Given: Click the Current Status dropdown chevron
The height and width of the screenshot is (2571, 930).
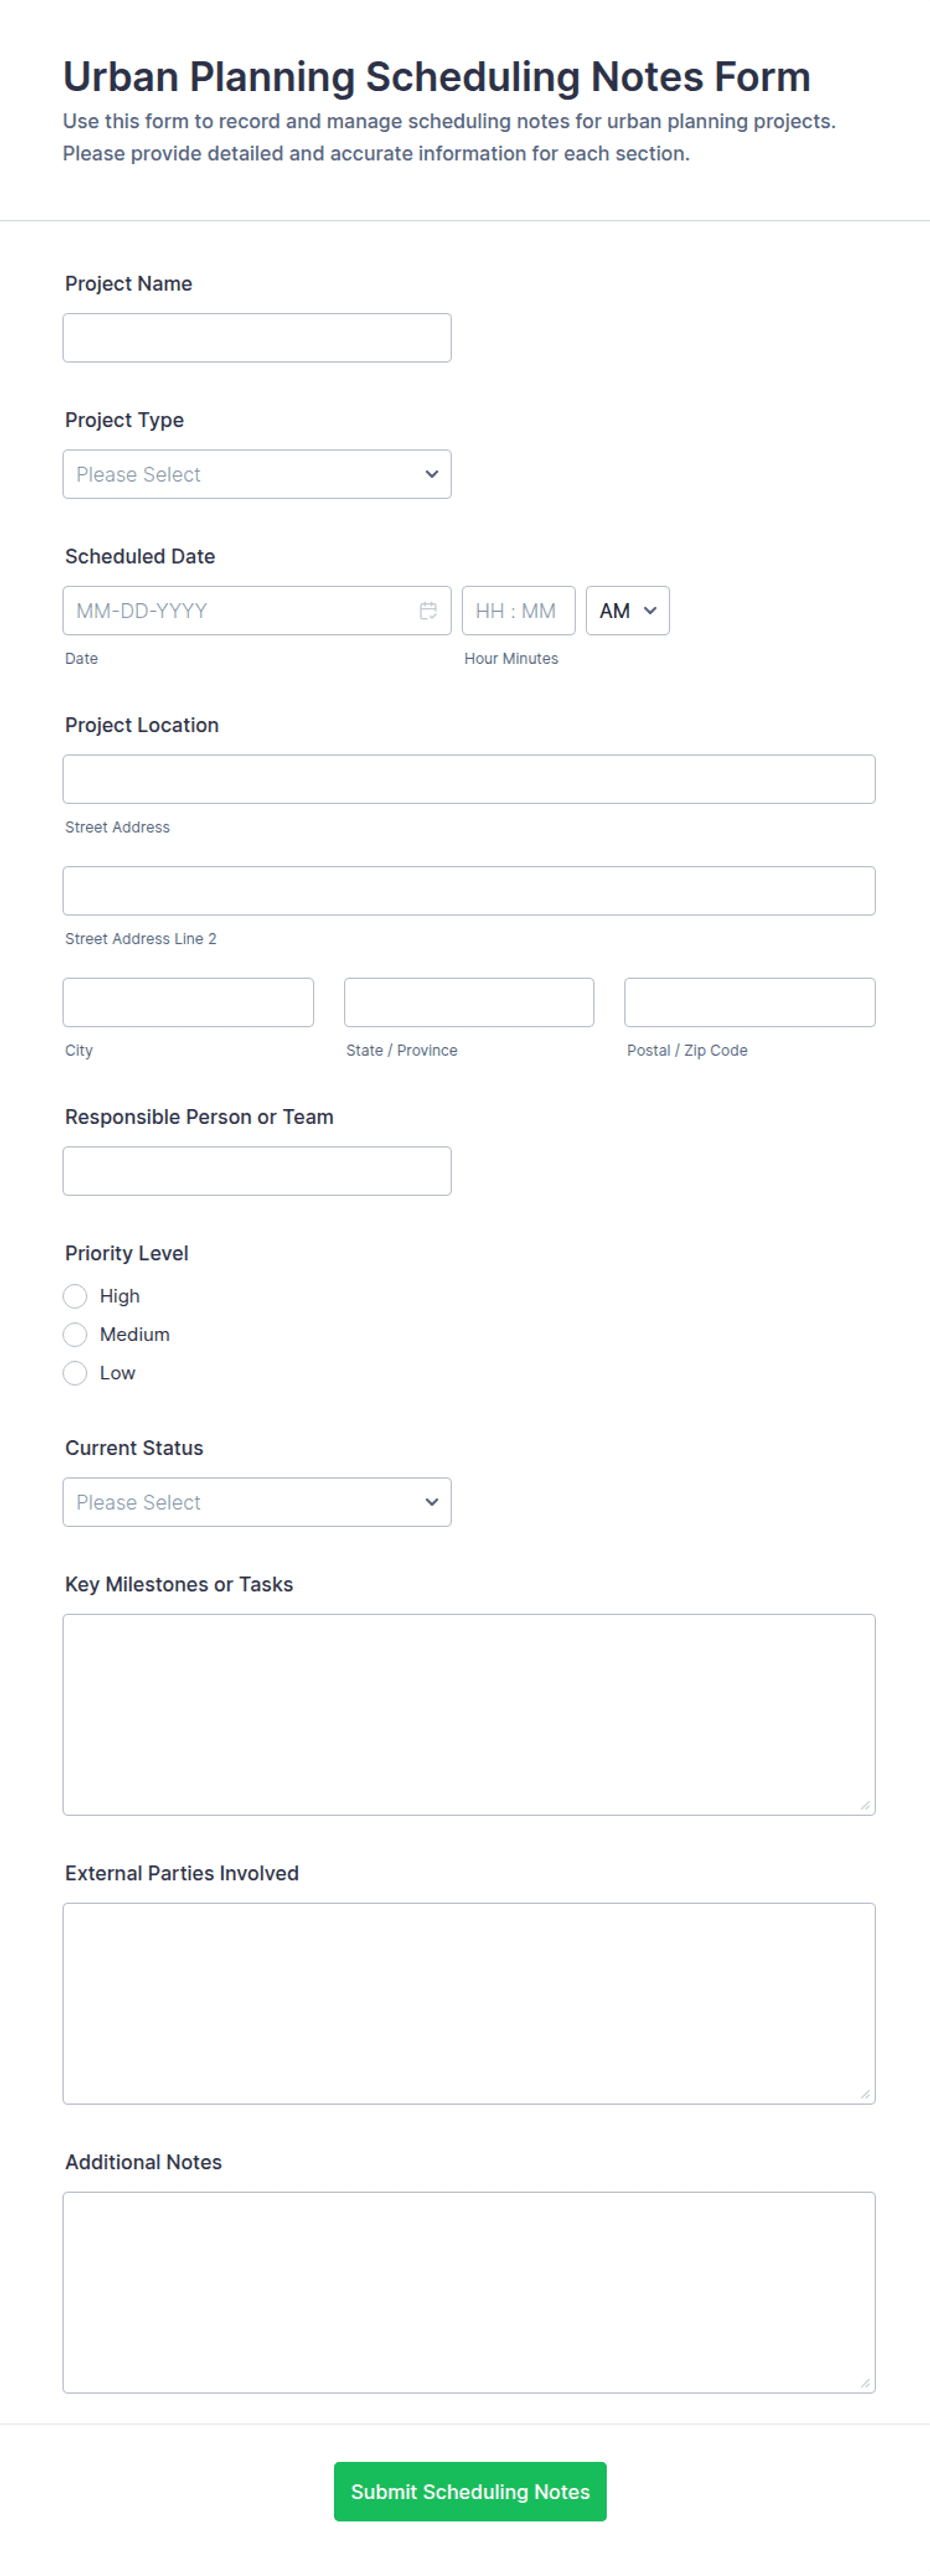Looking at the screenshot, I should point(432,1501).
